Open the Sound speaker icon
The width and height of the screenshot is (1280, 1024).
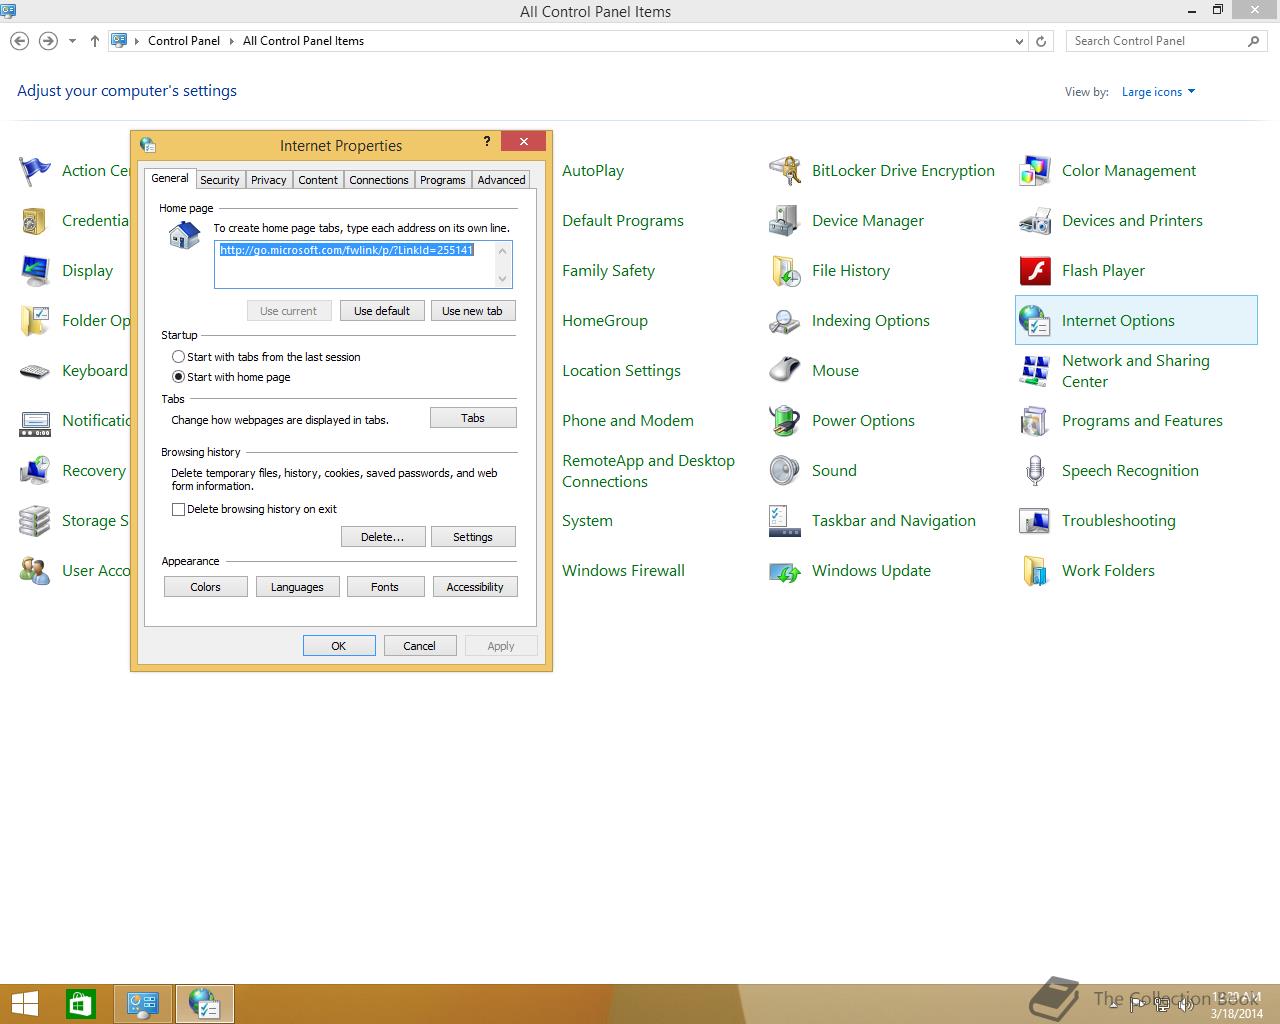(x=785, y=471)
